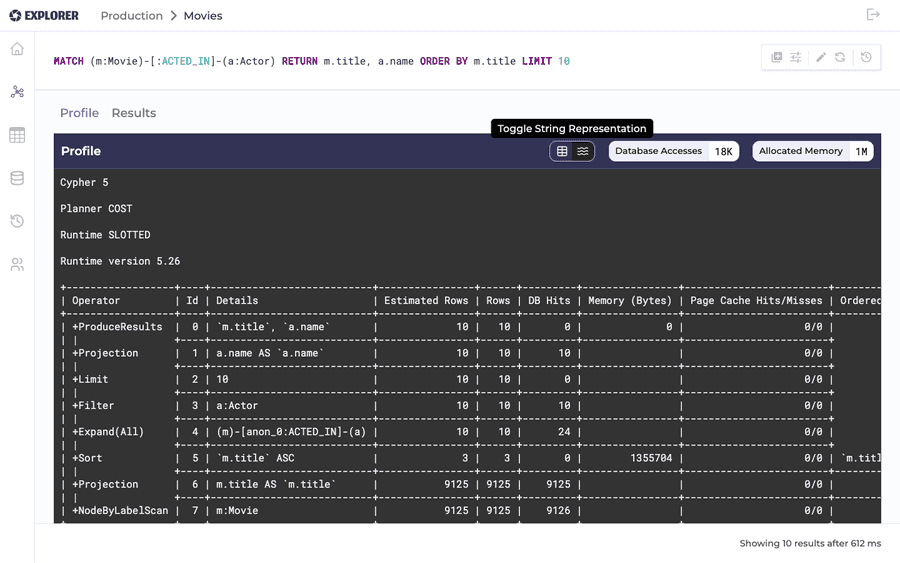Open the graph explorer icon in sidebar
This screenshot has width=900, height=563.
click(x=17, y=92)
